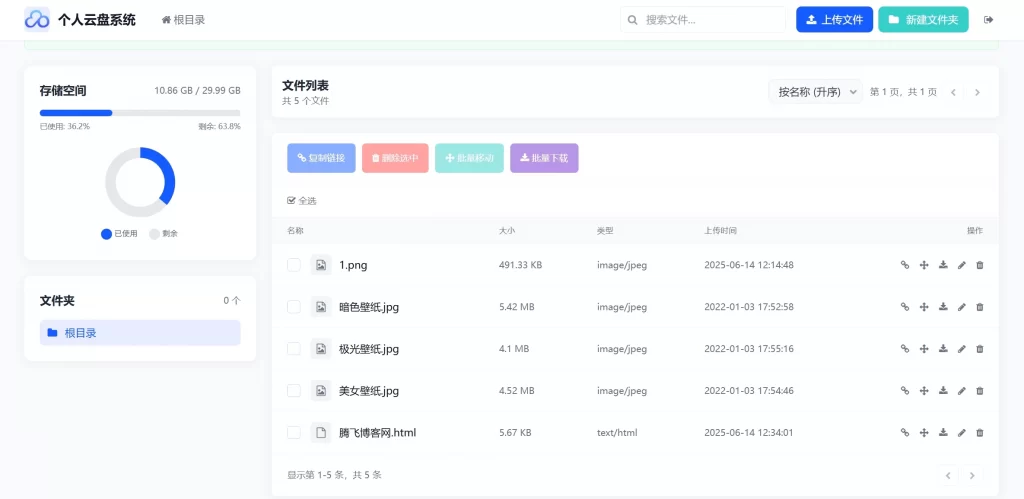Click the cloud logo of 个人云盘系统
The width and height of the screenshot is (1024, 499).
37,20
